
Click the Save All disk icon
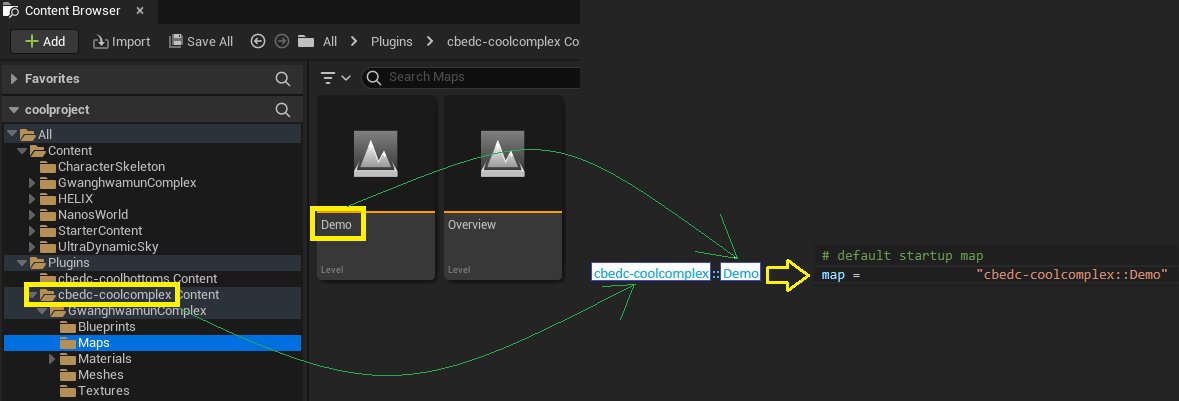(x=177, y=41)
